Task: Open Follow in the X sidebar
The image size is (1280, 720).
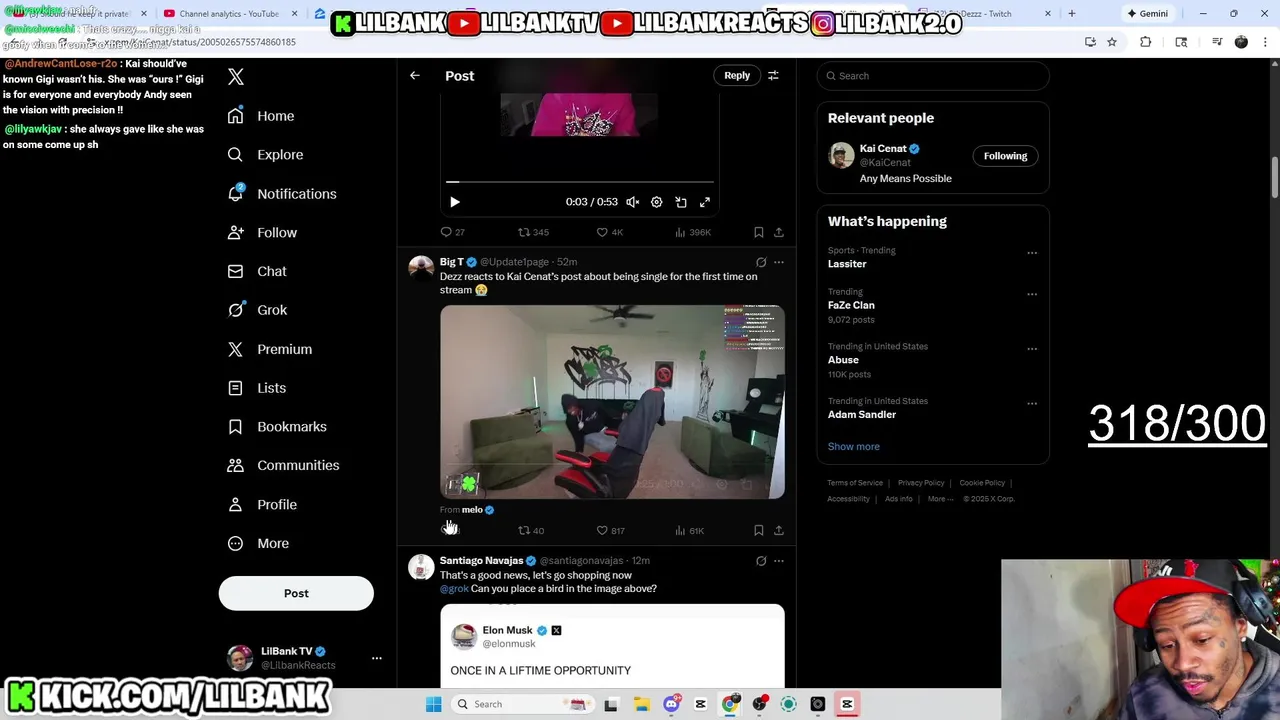Action: point(262,232)
